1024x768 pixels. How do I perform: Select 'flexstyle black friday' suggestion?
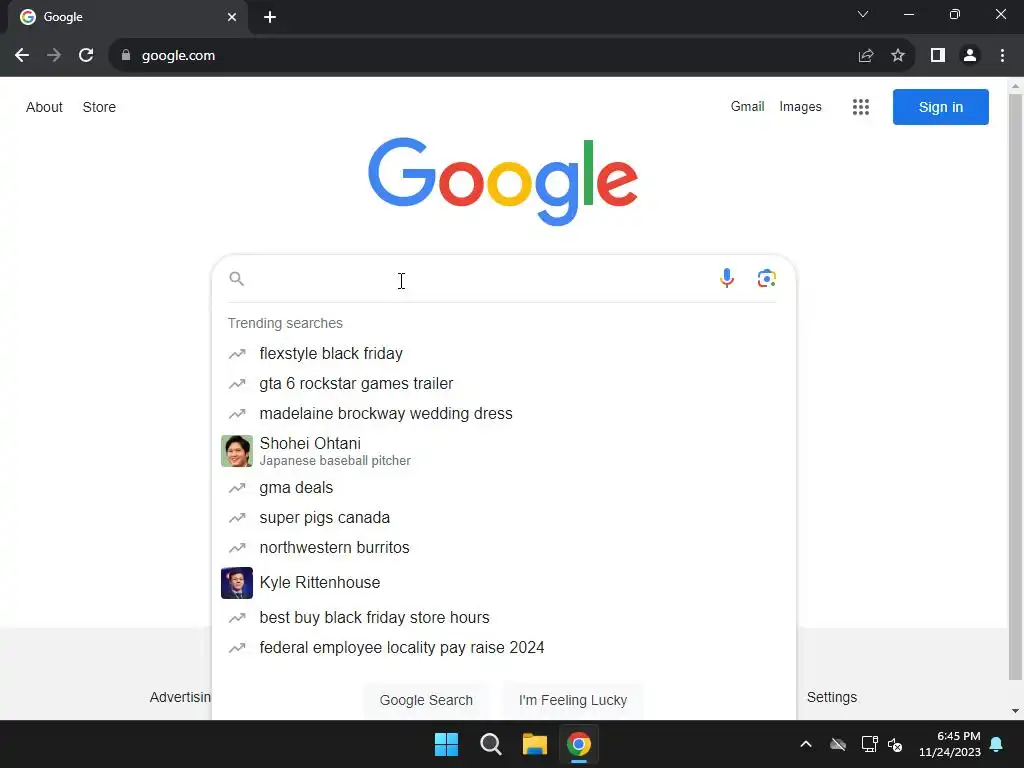[504, 353]
